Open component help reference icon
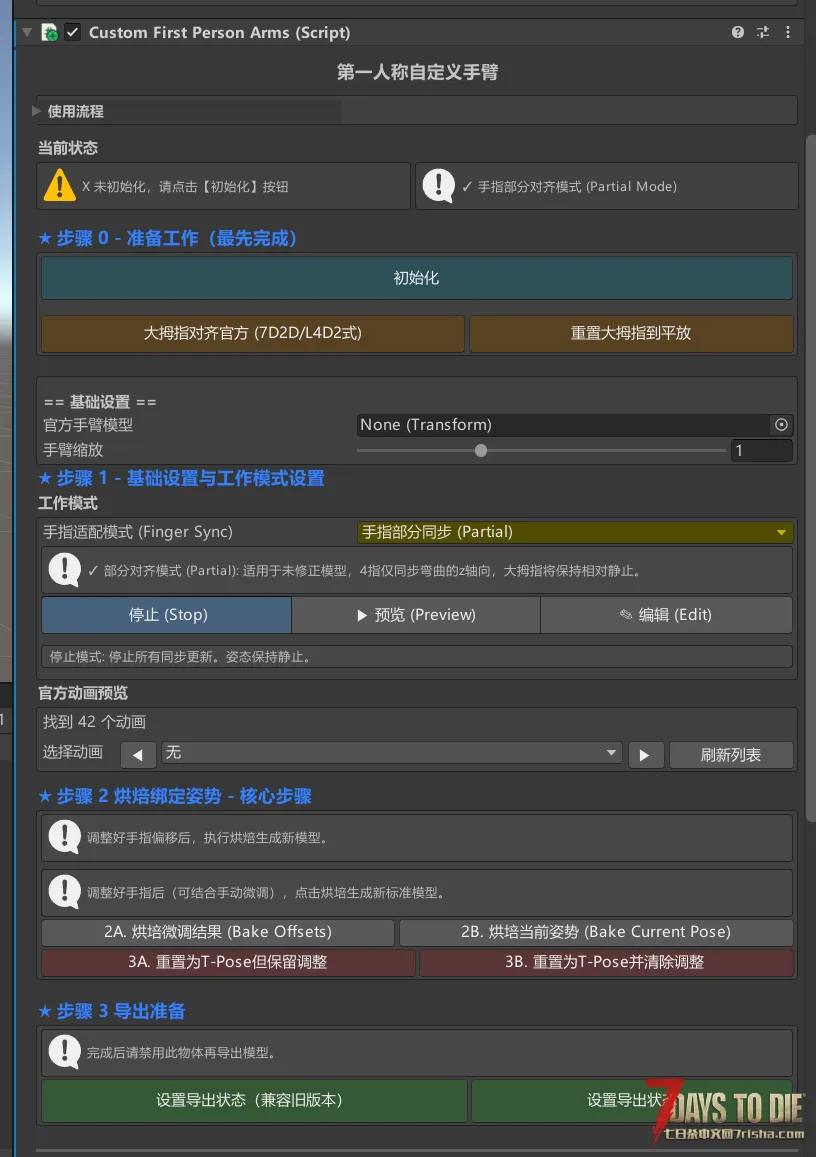This screenshot has height=1157, width=816. click(738, 32)
